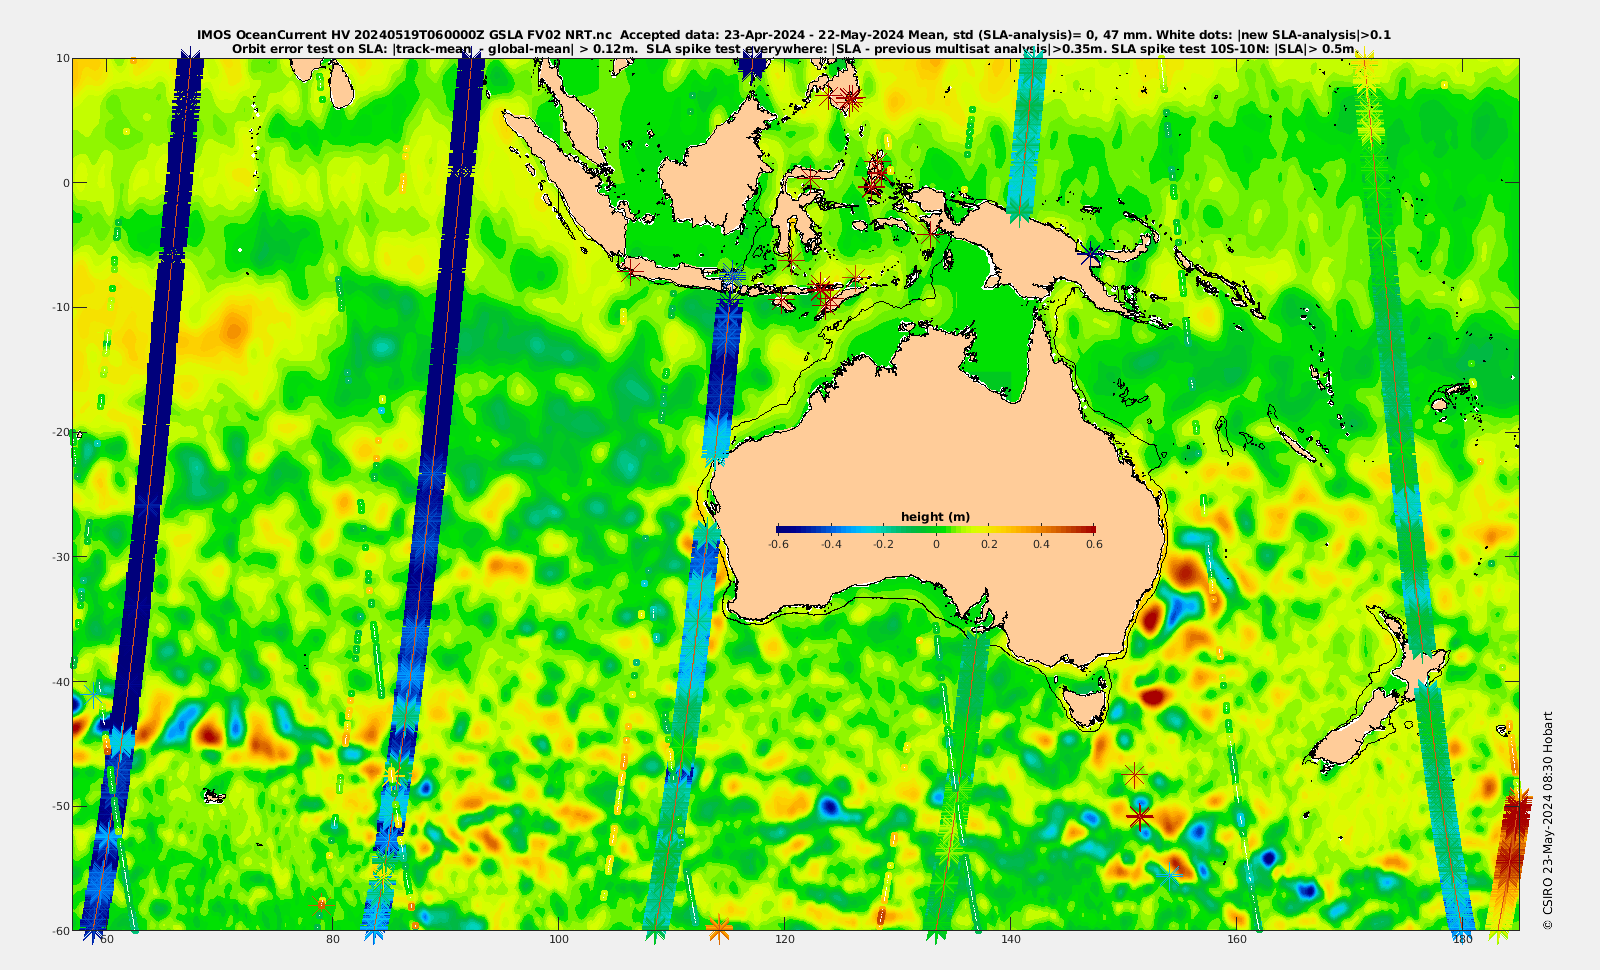Click the -0.2 colorbar tick label

coord(883,545)
